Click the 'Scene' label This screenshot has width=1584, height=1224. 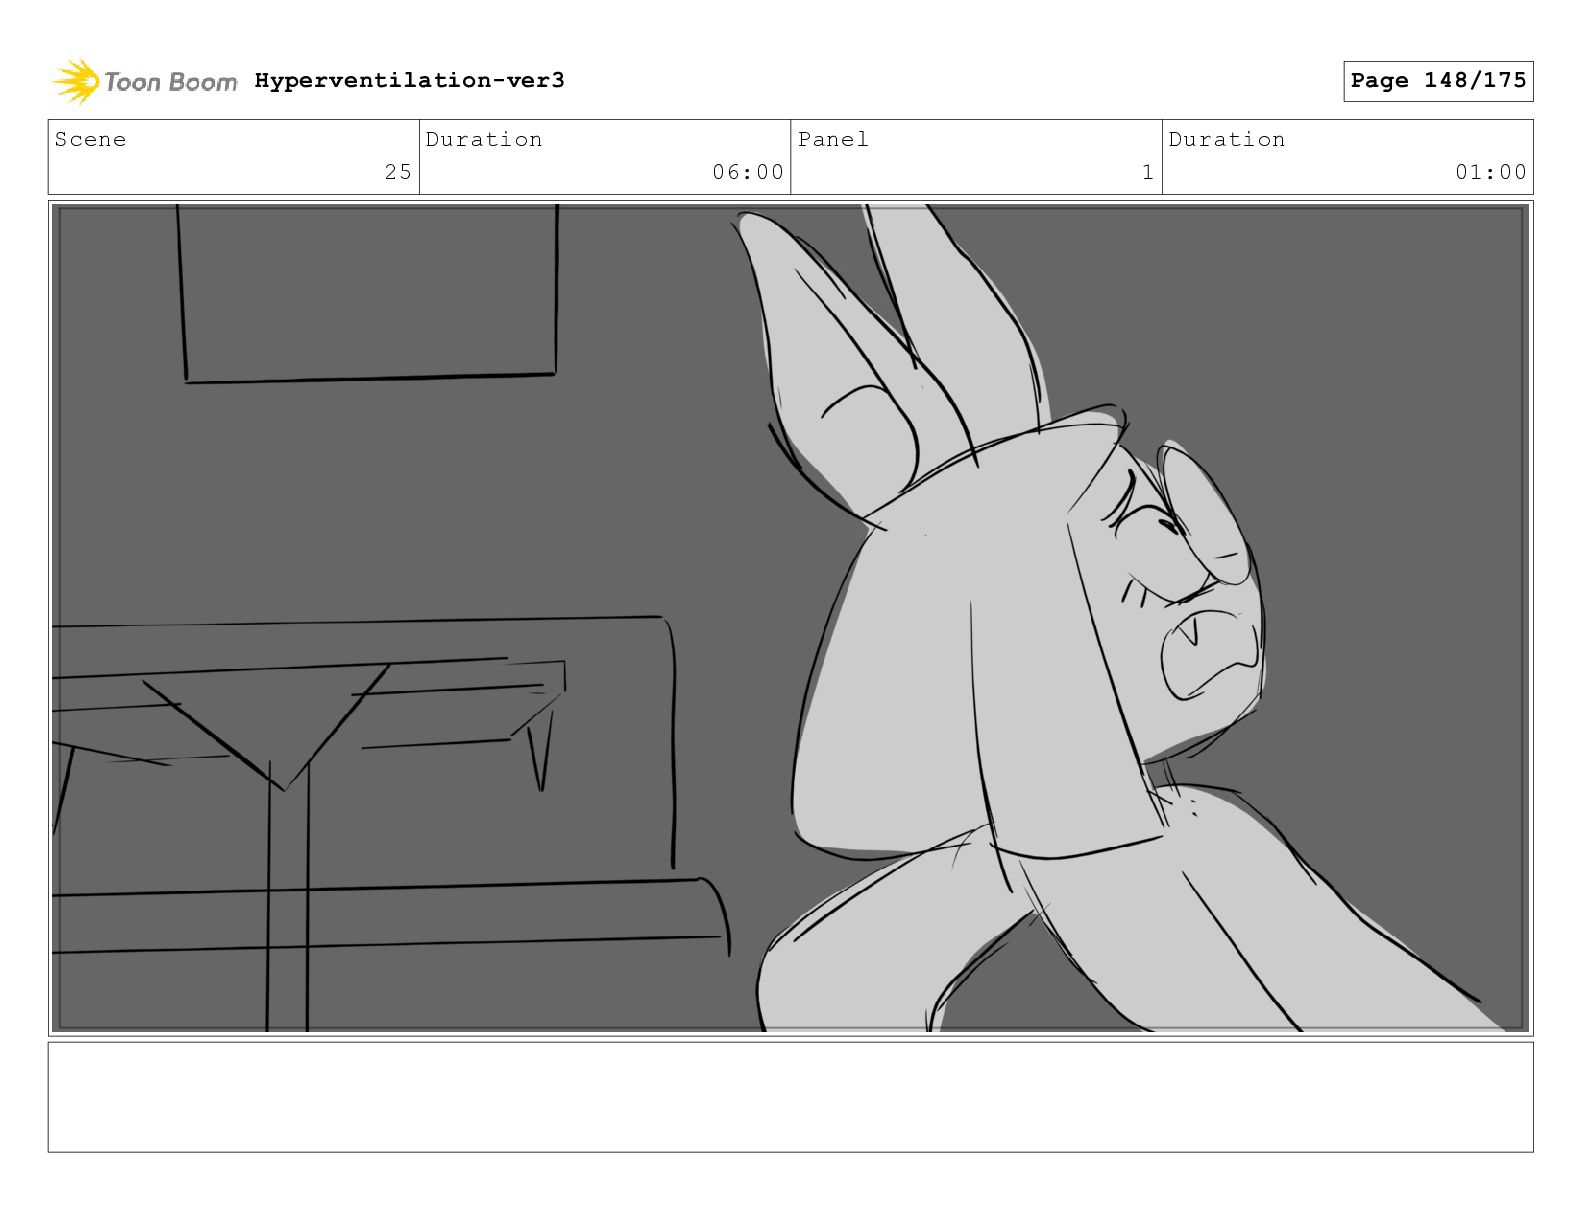pyautogui.click(x=91, y=139)
